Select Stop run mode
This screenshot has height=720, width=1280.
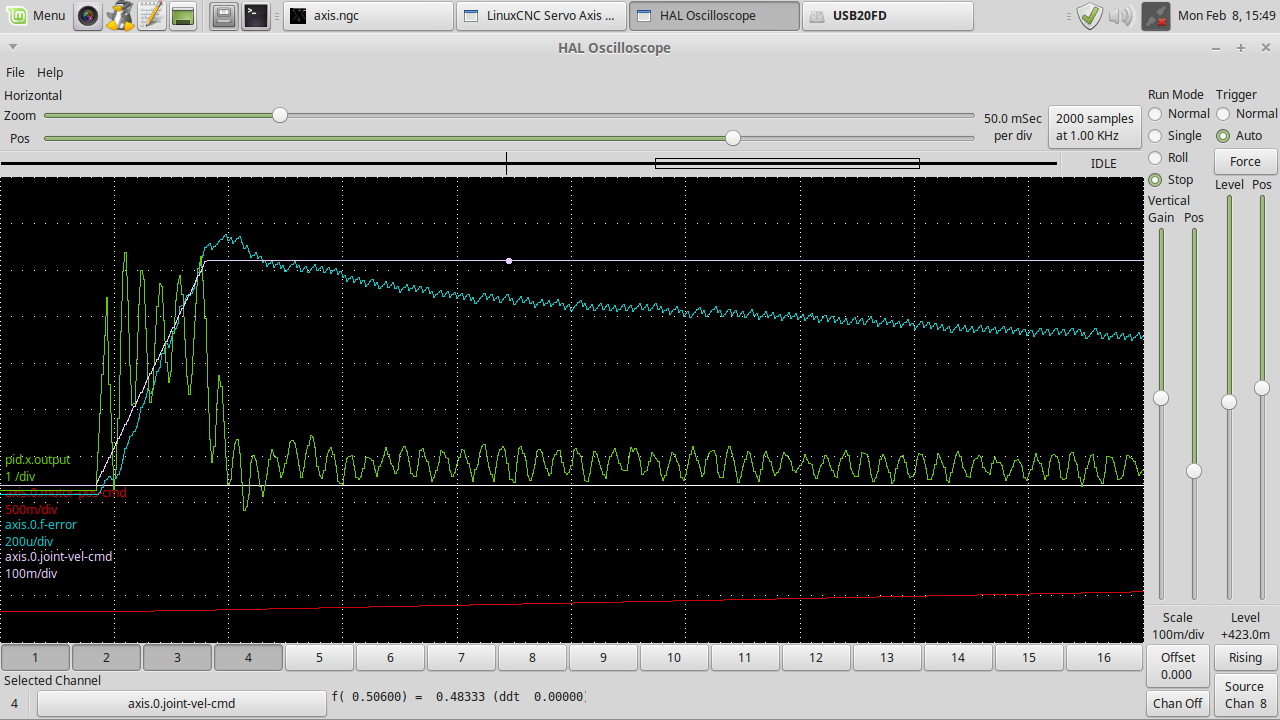pyautogui.click(x=1170, y=180)
